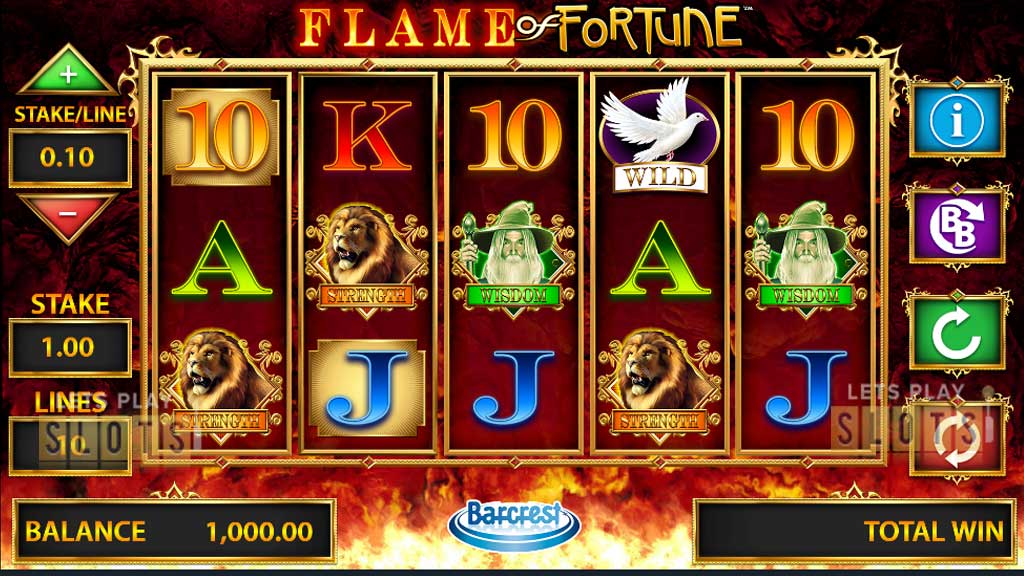The width and height of the screenshot is (1024, 576).
Task: Increase stake with the green plus arrow
Action: click(x=68, y=71)
